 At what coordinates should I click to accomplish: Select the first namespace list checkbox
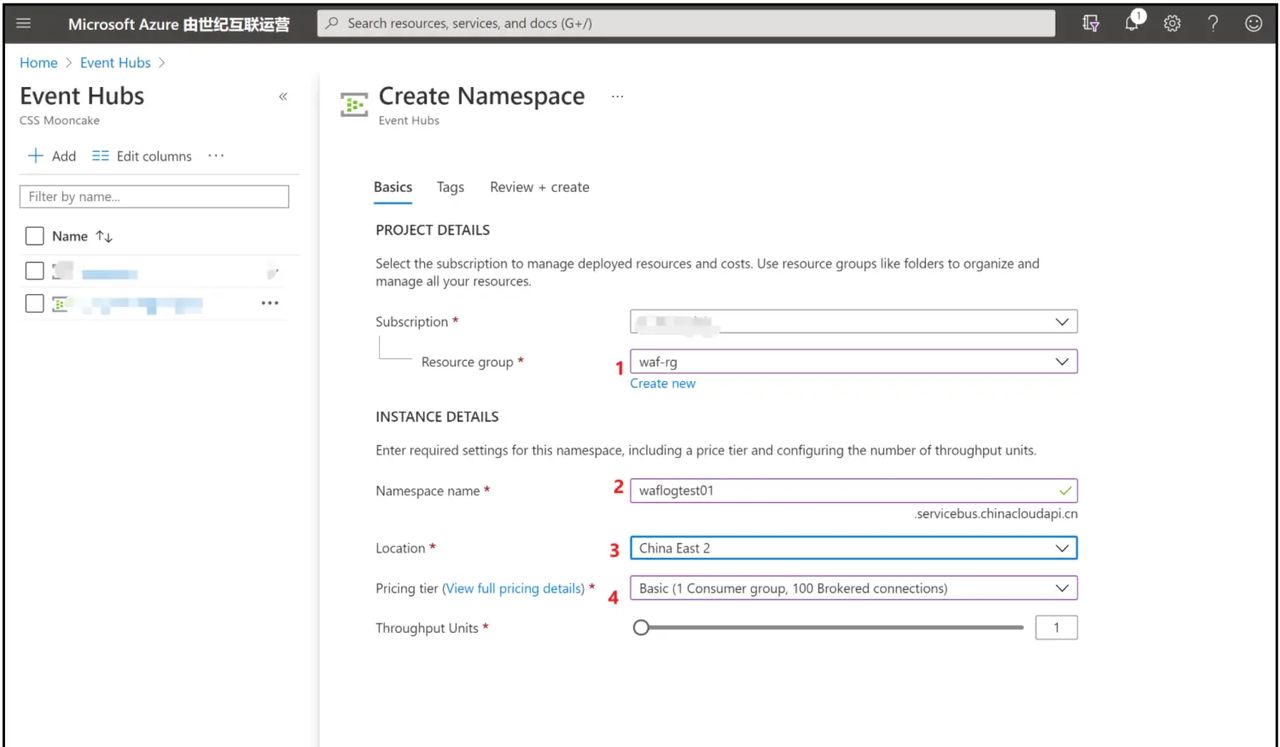(34, 271)
